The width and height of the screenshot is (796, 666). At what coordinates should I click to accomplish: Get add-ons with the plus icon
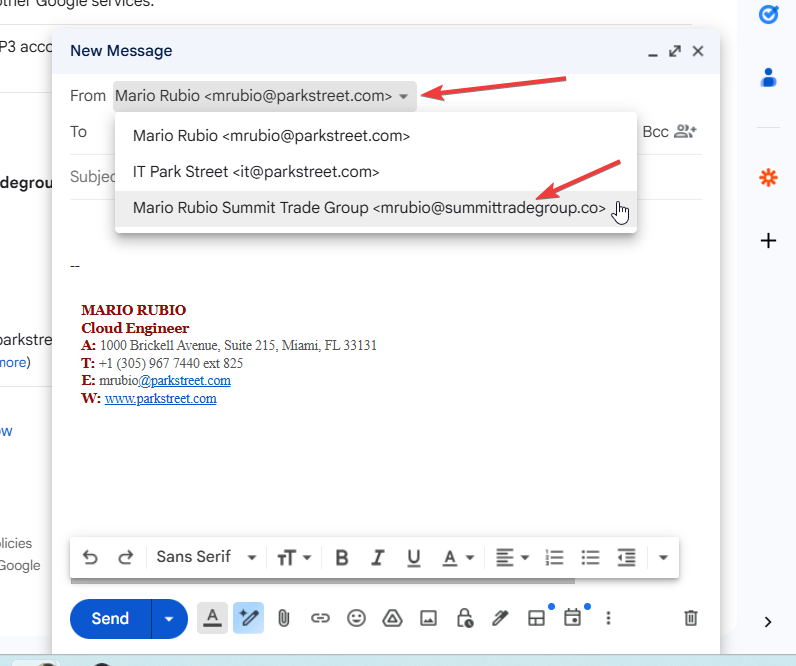[769, 241]
